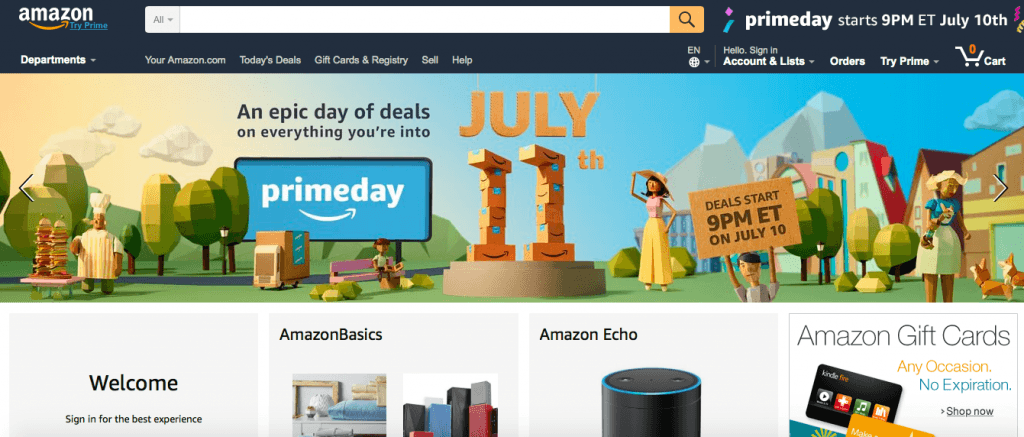Open the All search category dropdown
This screenshot has height=437, width=1024.
click(x=163, y=20)
